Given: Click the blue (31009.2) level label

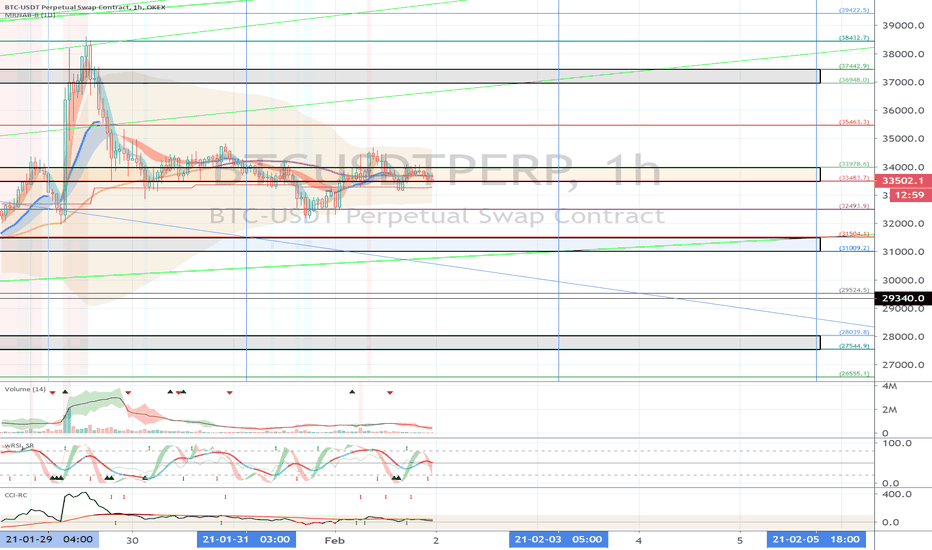Looking at the screenshot, I should pos(854,248).
